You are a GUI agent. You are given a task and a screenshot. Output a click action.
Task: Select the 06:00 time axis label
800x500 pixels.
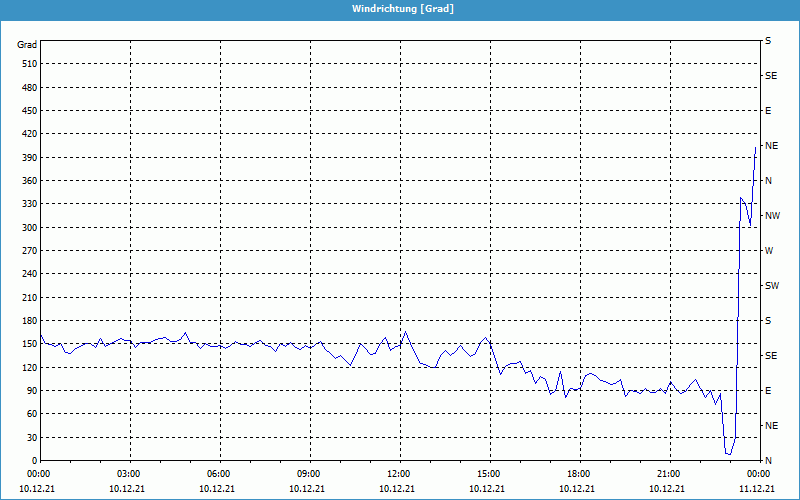(219, 474)
